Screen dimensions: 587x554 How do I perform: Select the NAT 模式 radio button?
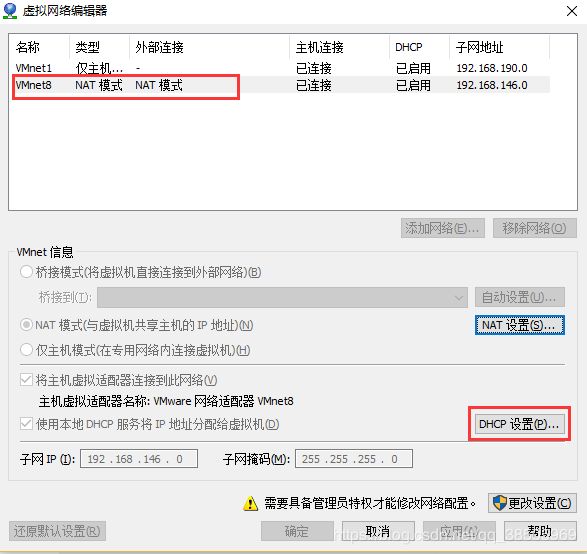[26, 325]
